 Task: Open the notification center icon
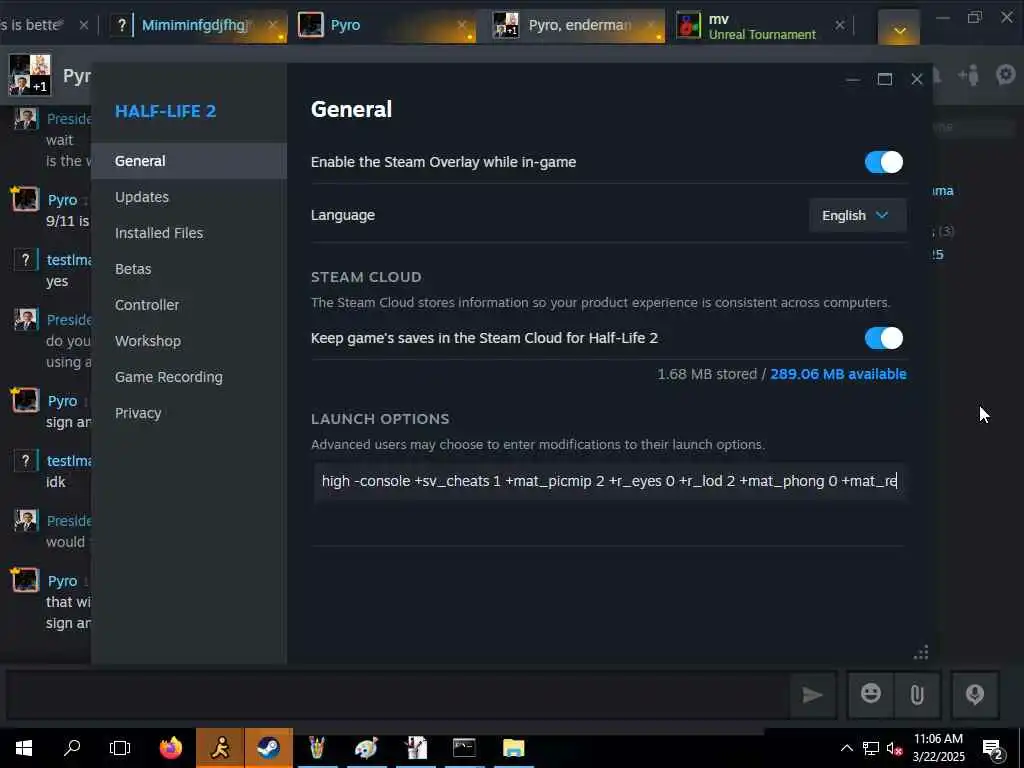pyautogui.click(x=993, y=749)
